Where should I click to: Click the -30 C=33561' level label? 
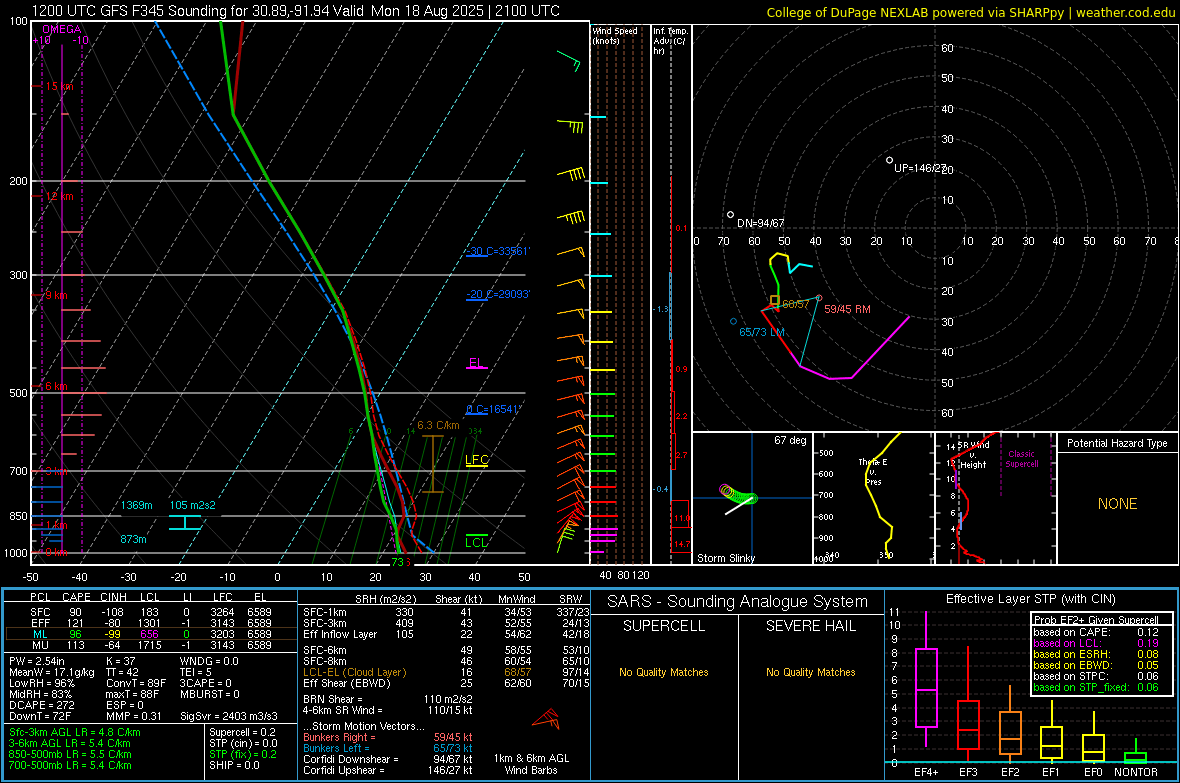[x=498, y=251]
